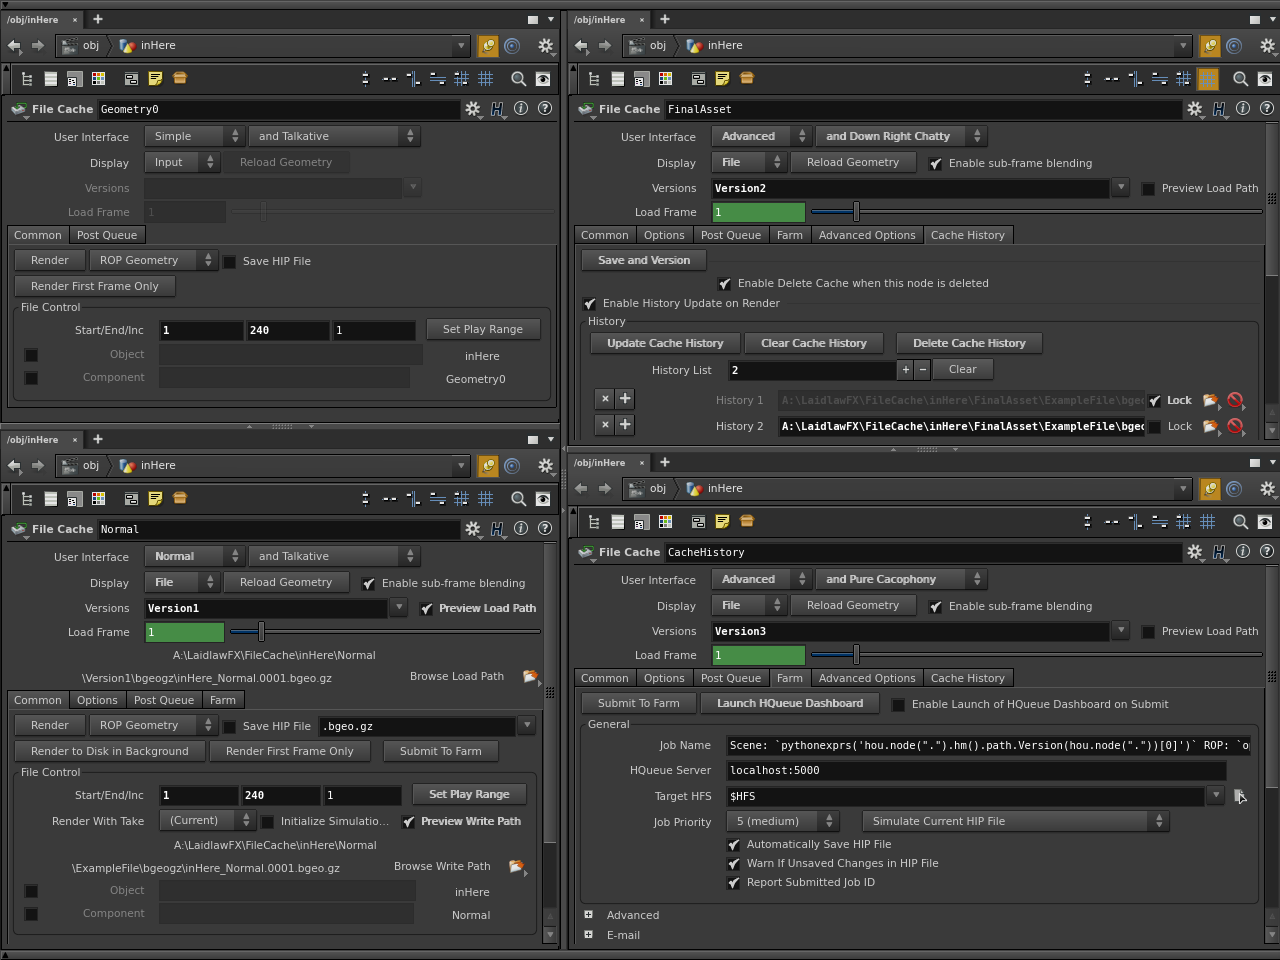Click the sticky note icon in the top toolbar
Image resolution: width=1280 pixels, height=960 pixels.
click(155, 78)
